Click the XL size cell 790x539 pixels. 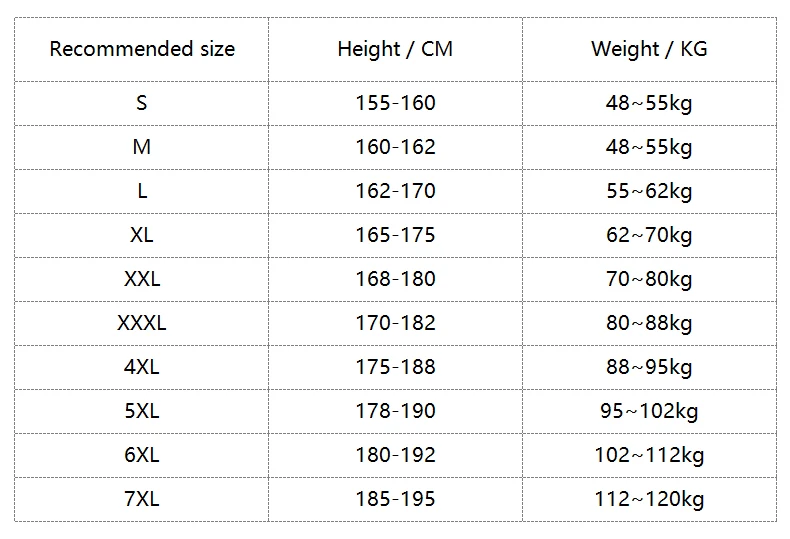coord(142,235)
